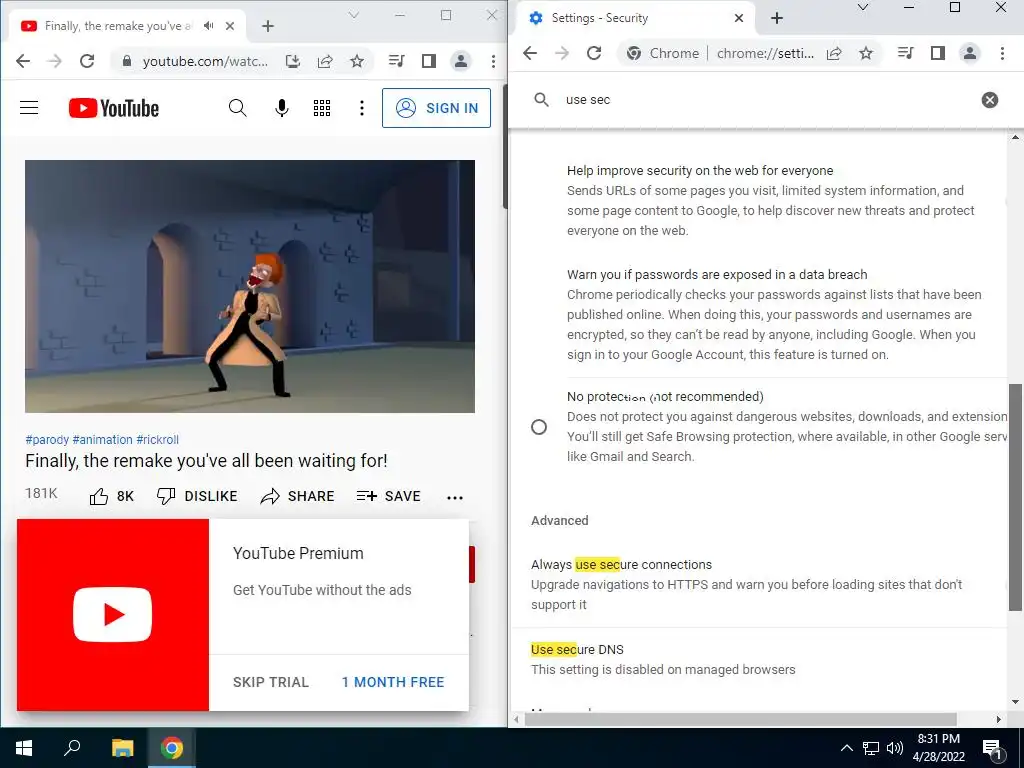The image size is (1024, 768).
Task: Click SKIP TRIAL in Premium popup
Action: click(x=270, y=682)
